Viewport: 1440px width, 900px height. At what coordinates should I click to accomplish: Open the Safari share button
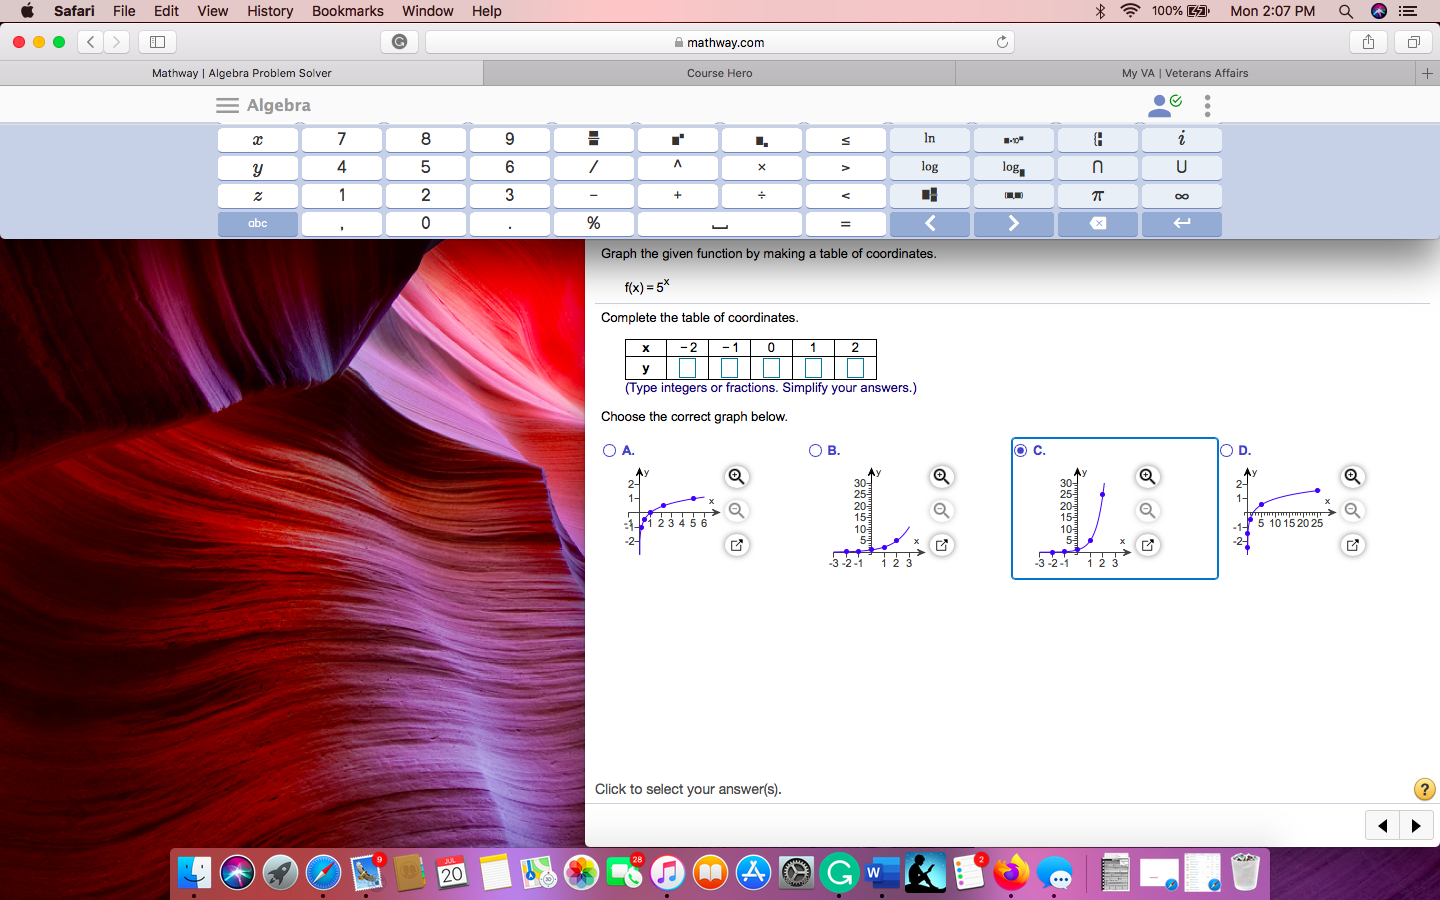tap(1368, 42)
